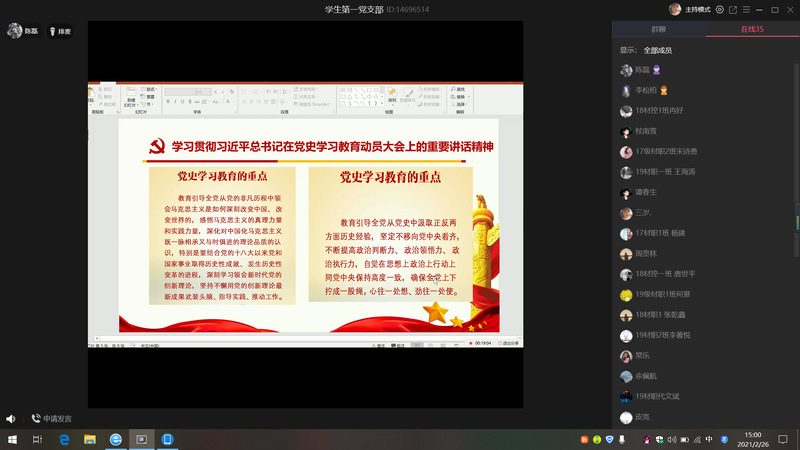Open the 全部成员 display filter dropdown
800x450 pixels.
pyautogui.click(x=657, y=50)
